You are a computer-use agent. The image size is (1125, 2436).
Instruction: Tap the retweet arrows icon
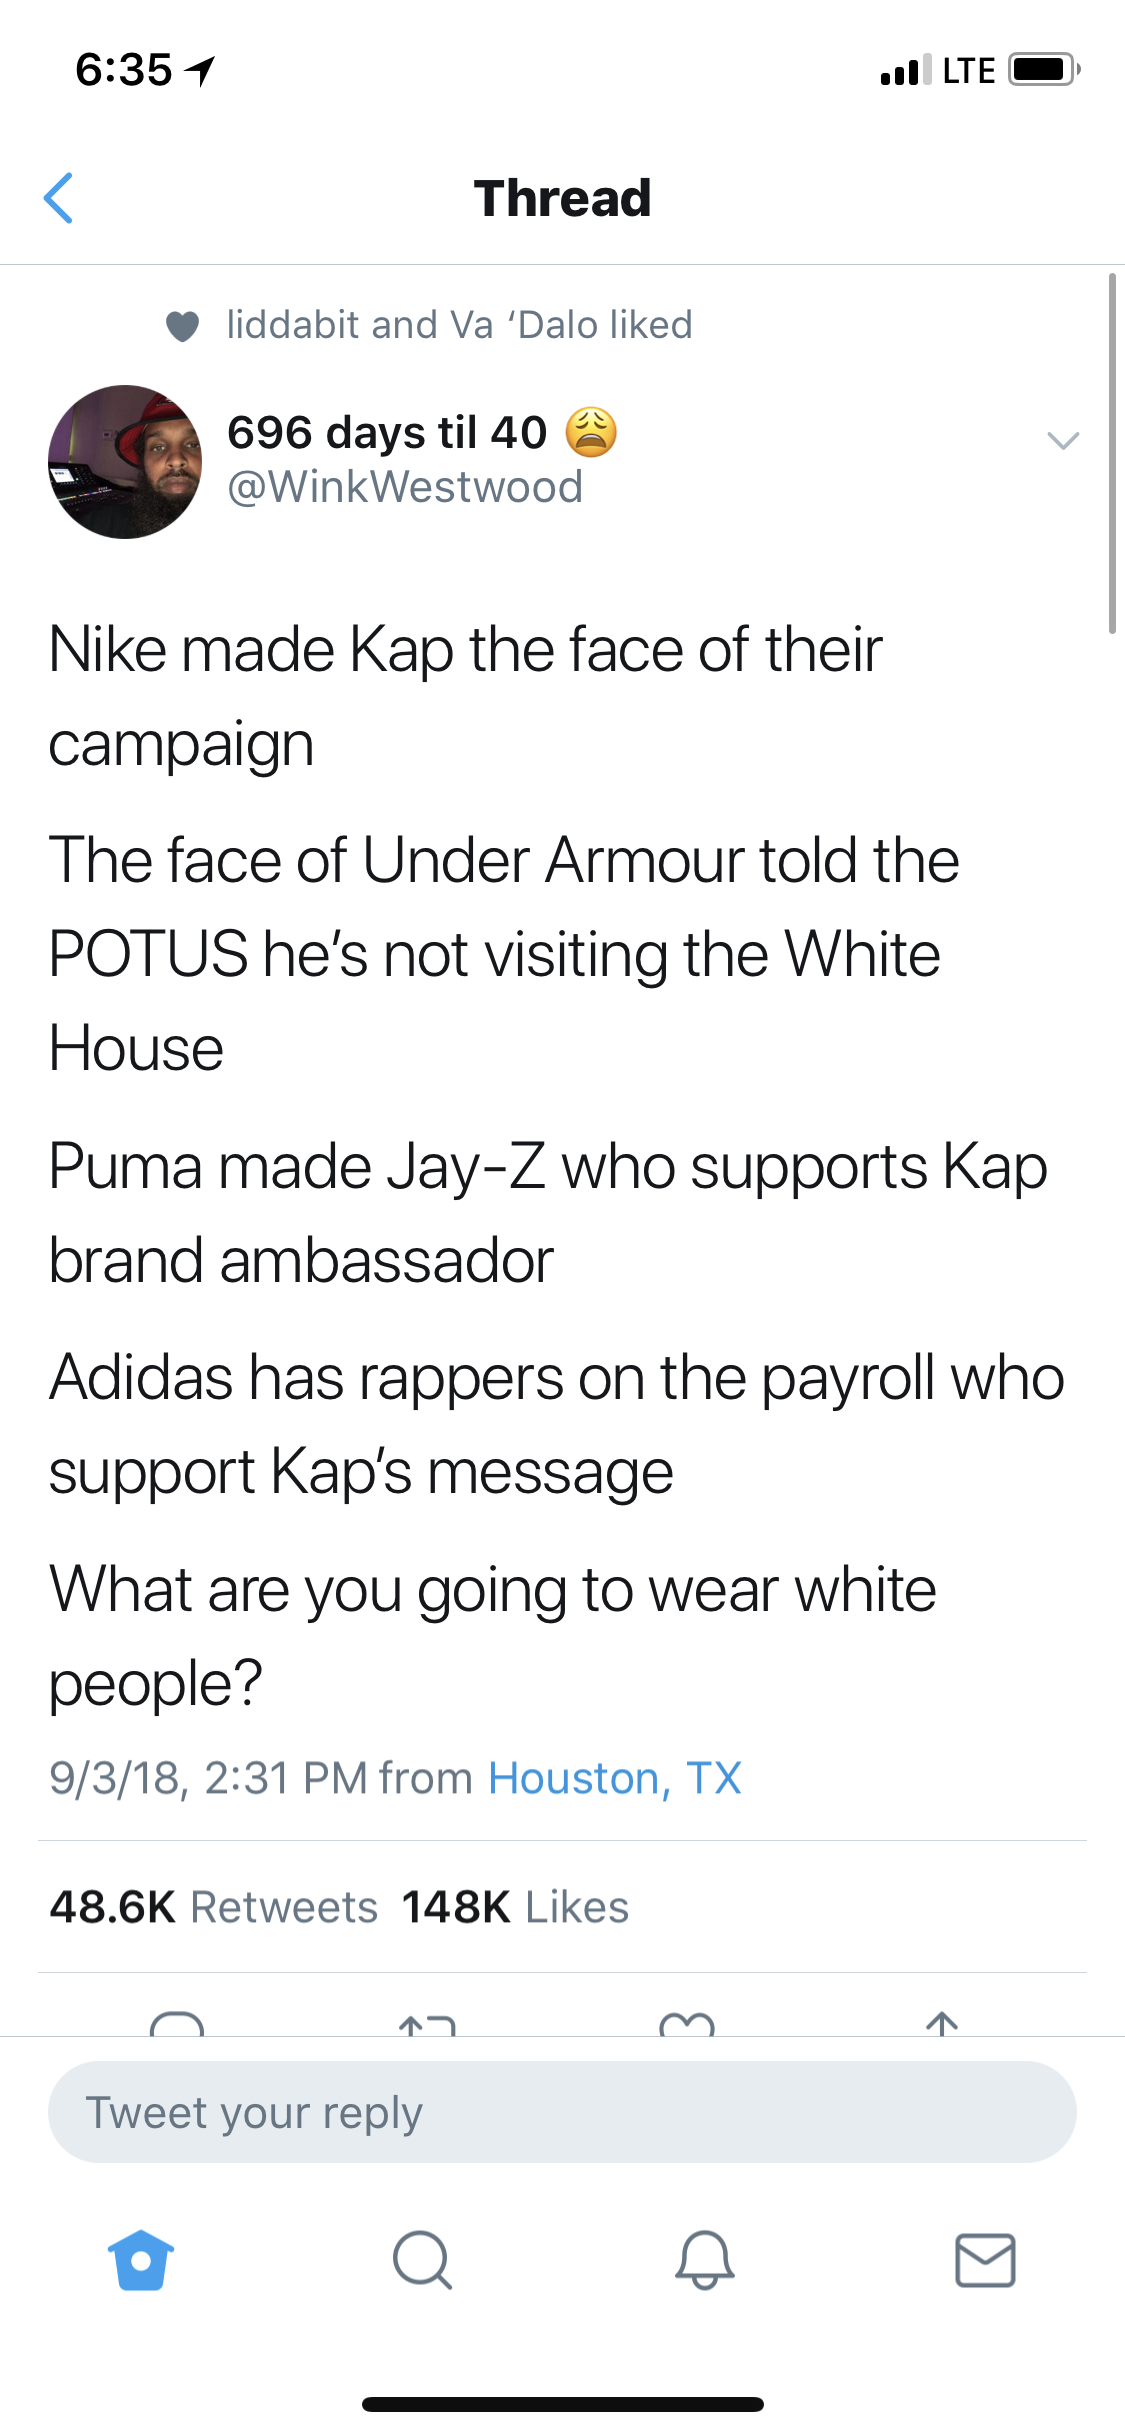(x=427, y=2024)
